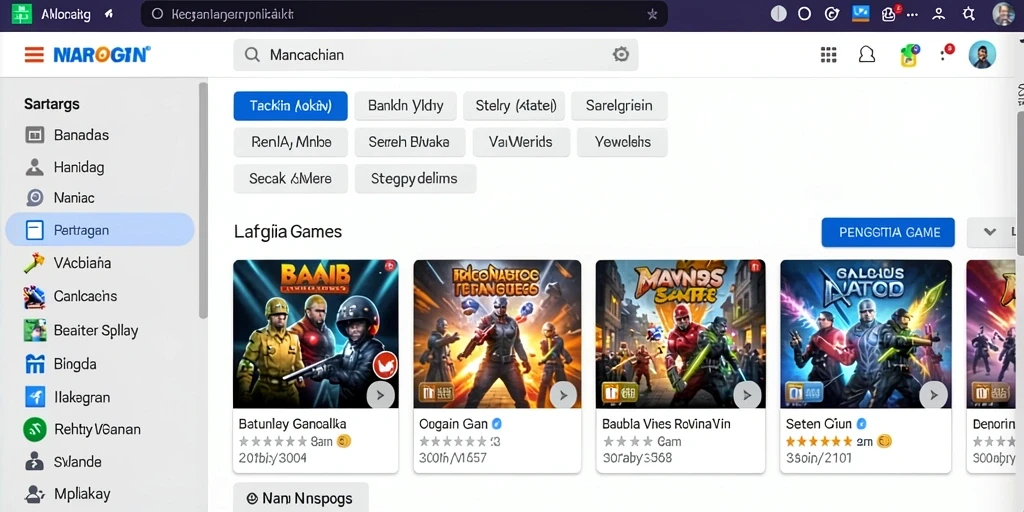The height and width of the screenshot is (512, 1024).
Task: Click play arrow on Batunley Gancalka thumbnail
Action: click(380, 394)
